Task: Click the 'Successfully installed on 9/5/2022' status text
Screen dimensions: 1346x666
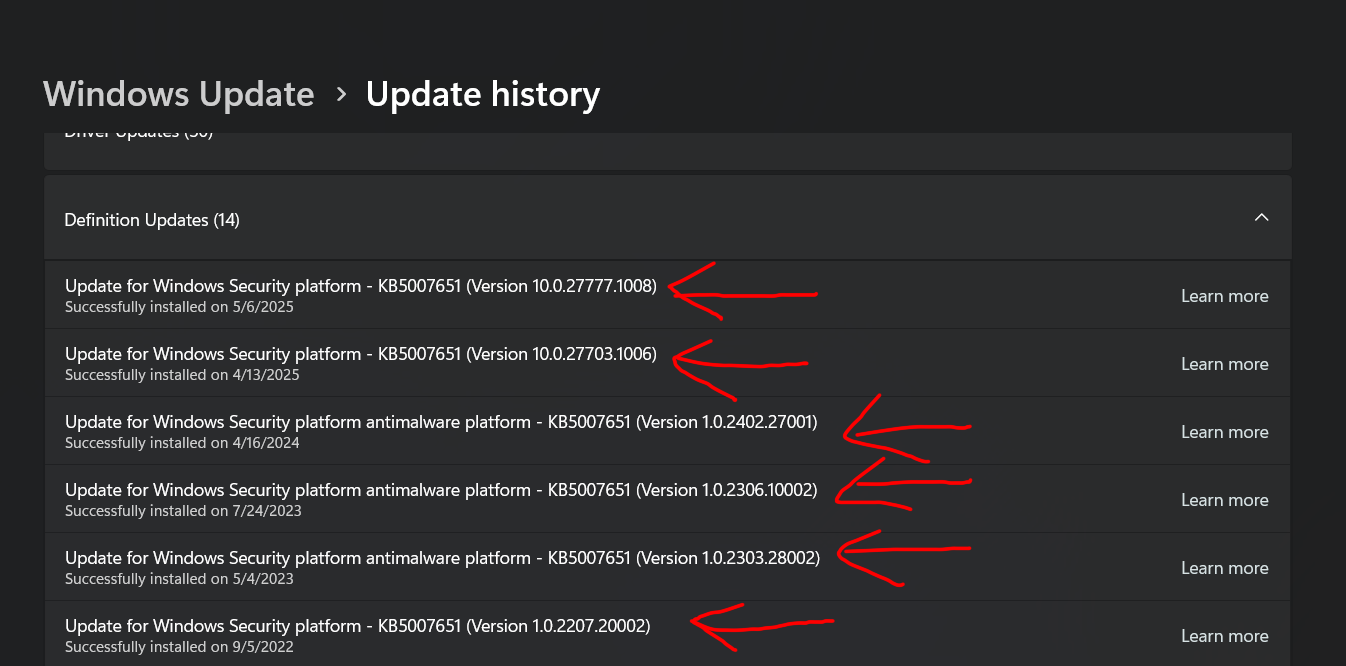Action: point(179,647)
